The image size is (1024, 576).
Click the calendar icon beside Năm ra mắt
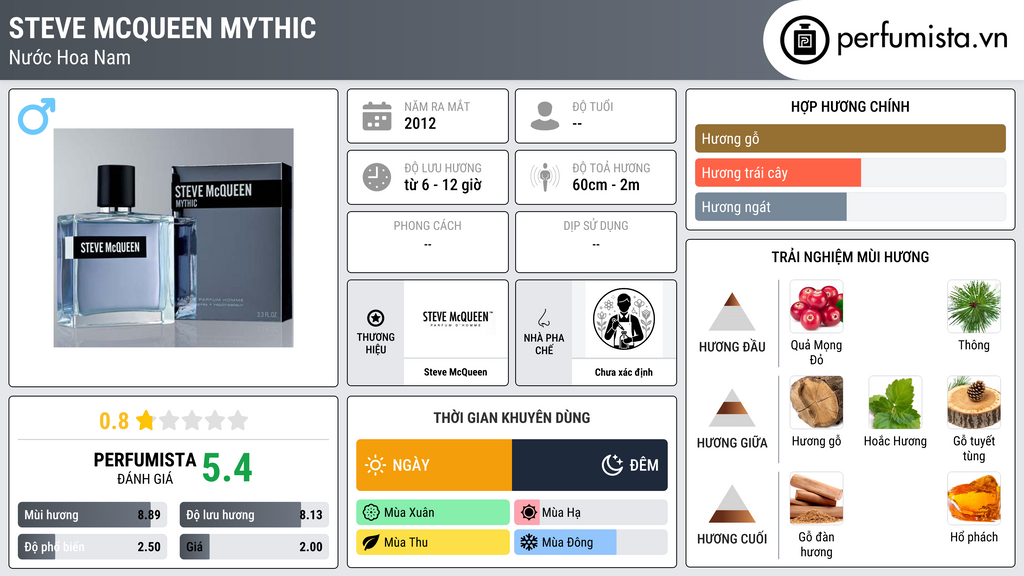click(x=377, y=116)
